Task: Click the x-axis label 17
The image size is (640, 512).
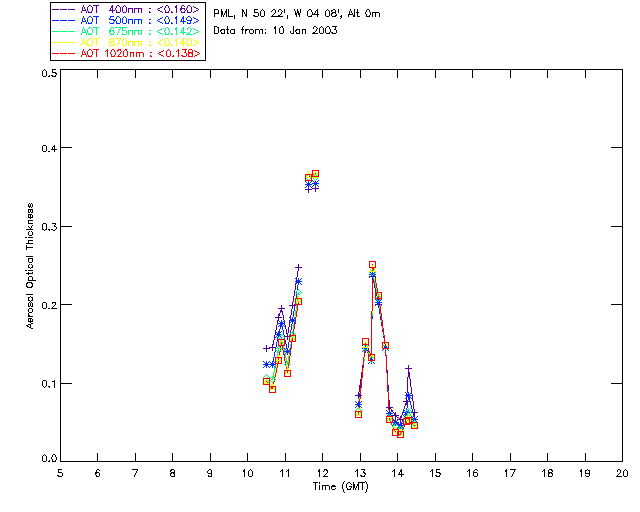Action: click(x=510, y=473)
